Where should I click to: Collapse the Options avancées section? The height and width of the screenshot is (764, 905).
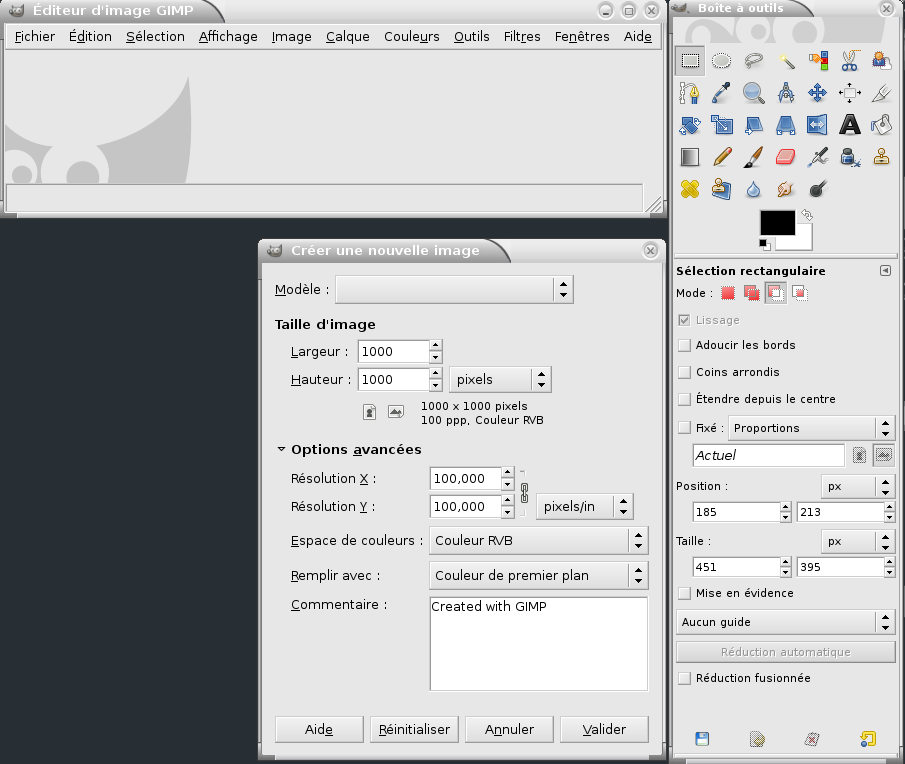[282, 450]
